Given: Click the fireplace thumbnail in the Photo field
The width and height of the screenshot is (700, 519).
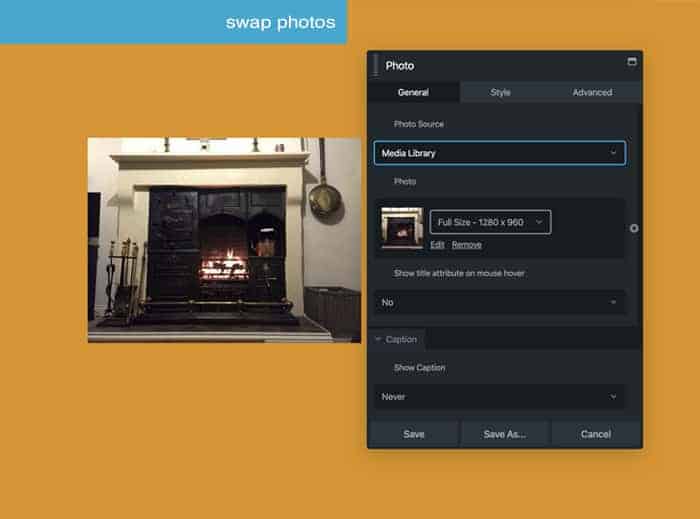Looking at the screenshot, I should [402, 228].
